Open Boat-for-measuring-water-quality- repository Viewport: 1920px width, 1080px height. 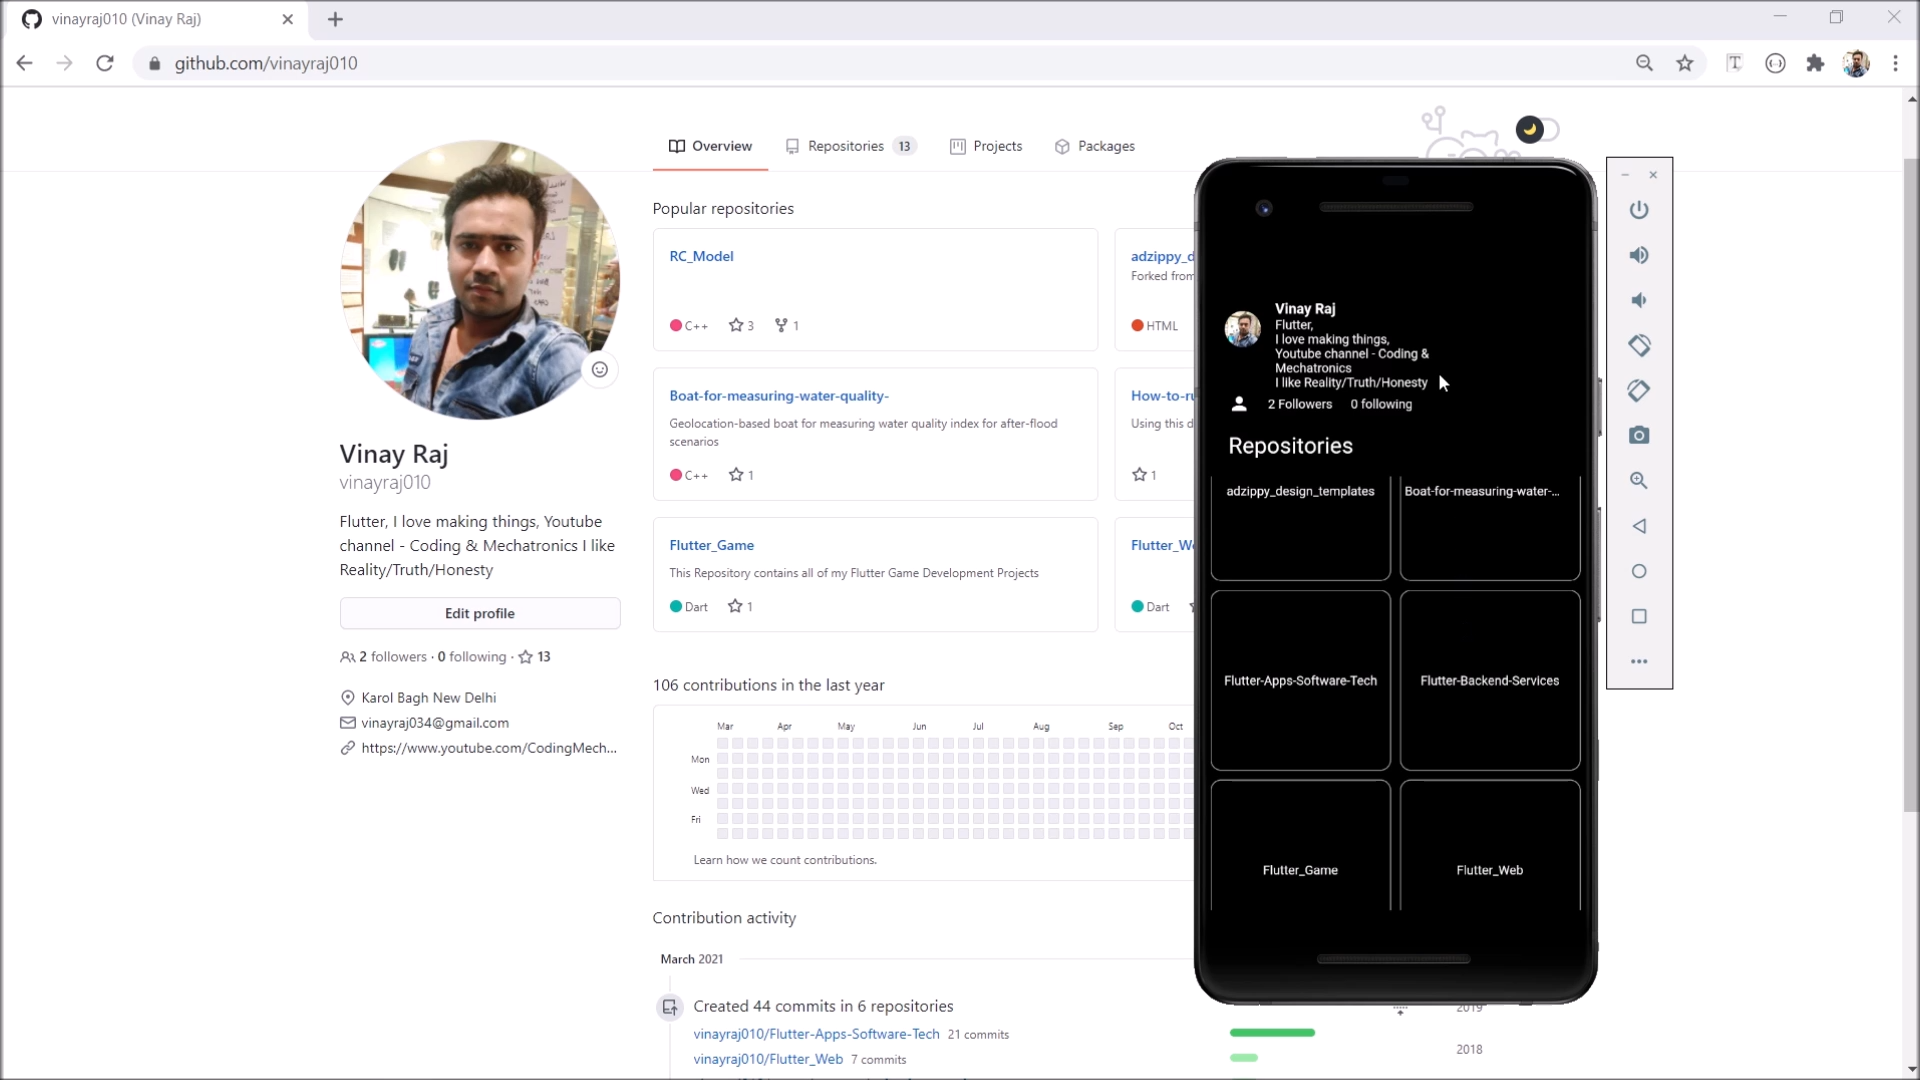click(779, 396)
